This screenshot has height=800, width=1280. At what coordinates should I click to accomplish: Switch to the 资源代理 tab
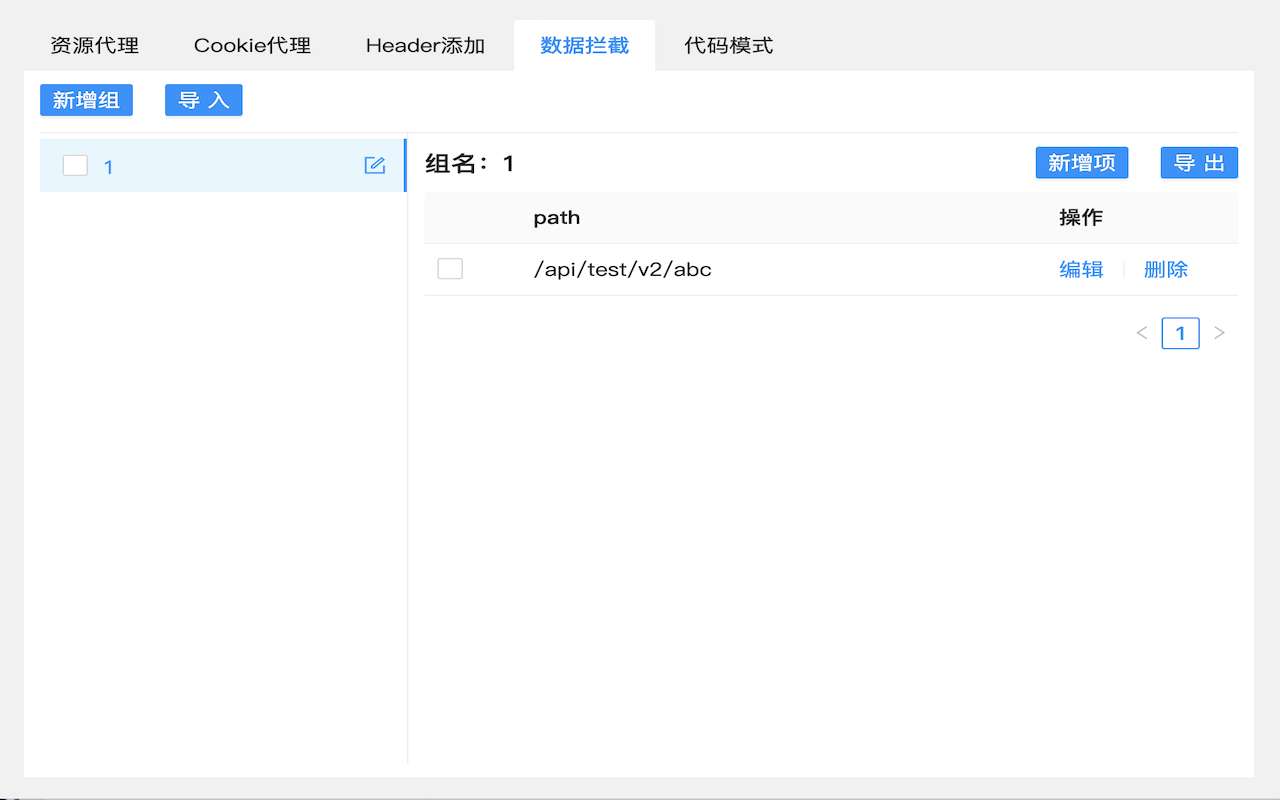pos(93,45)
